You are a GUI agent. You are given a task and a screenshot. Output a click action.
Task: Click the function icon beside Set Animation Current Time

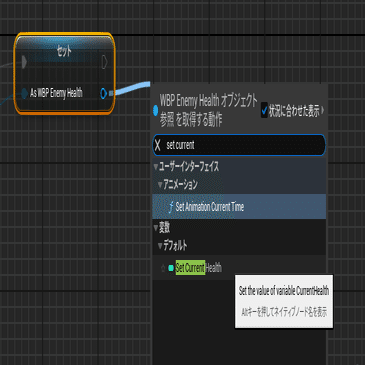[x=171, y=207]
